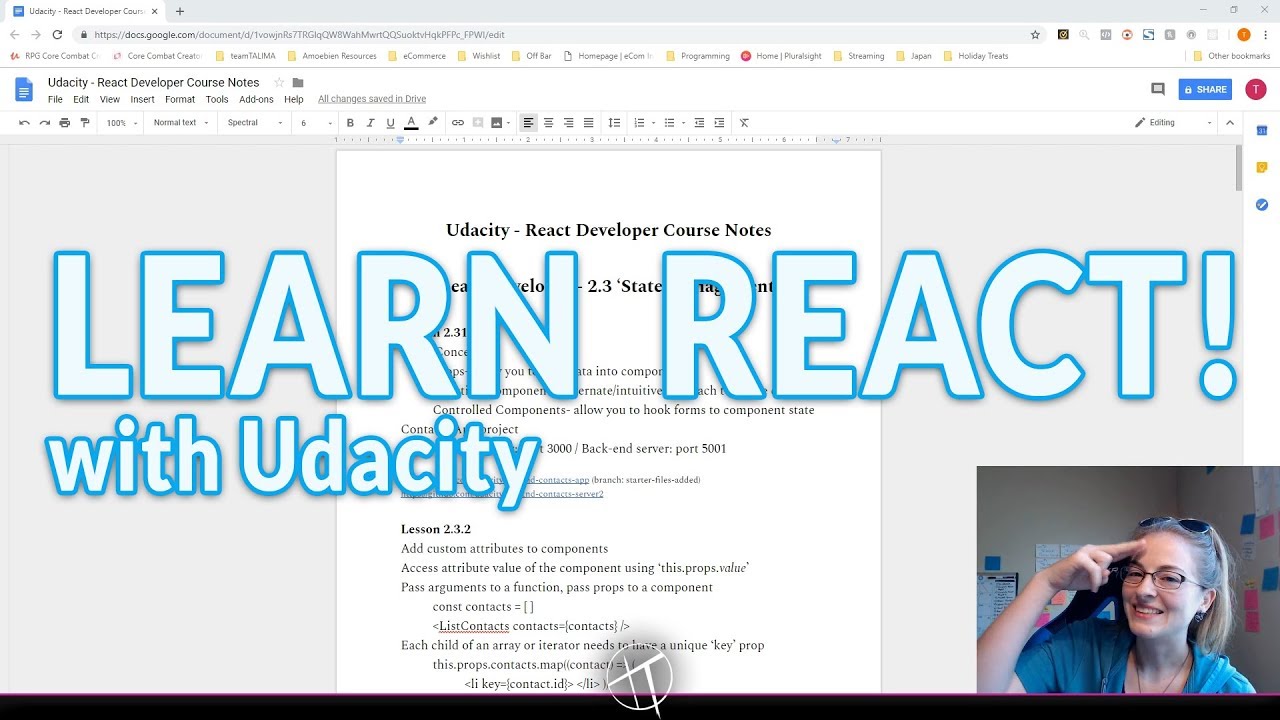Viewport: 1280px width, 720px height.
Task: Open the 100% zoom dropdown
Action: tap(122, 123)
